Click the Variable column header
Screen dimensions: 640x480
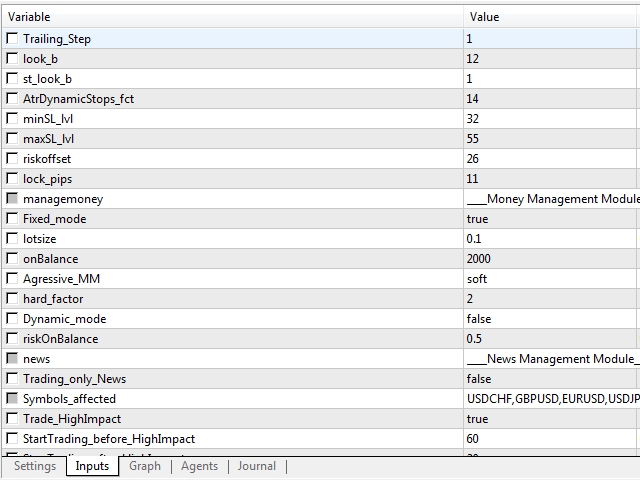tap(230, 17)
